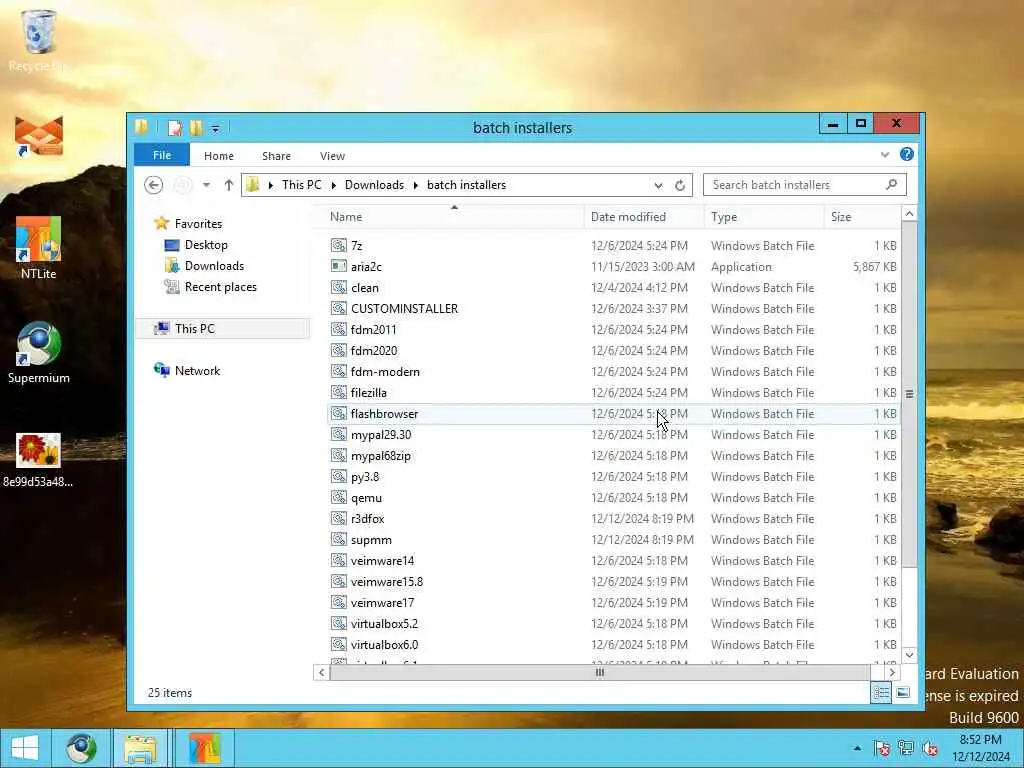Open the taskbar clock showing 8:52 PM

coord(980,748)
